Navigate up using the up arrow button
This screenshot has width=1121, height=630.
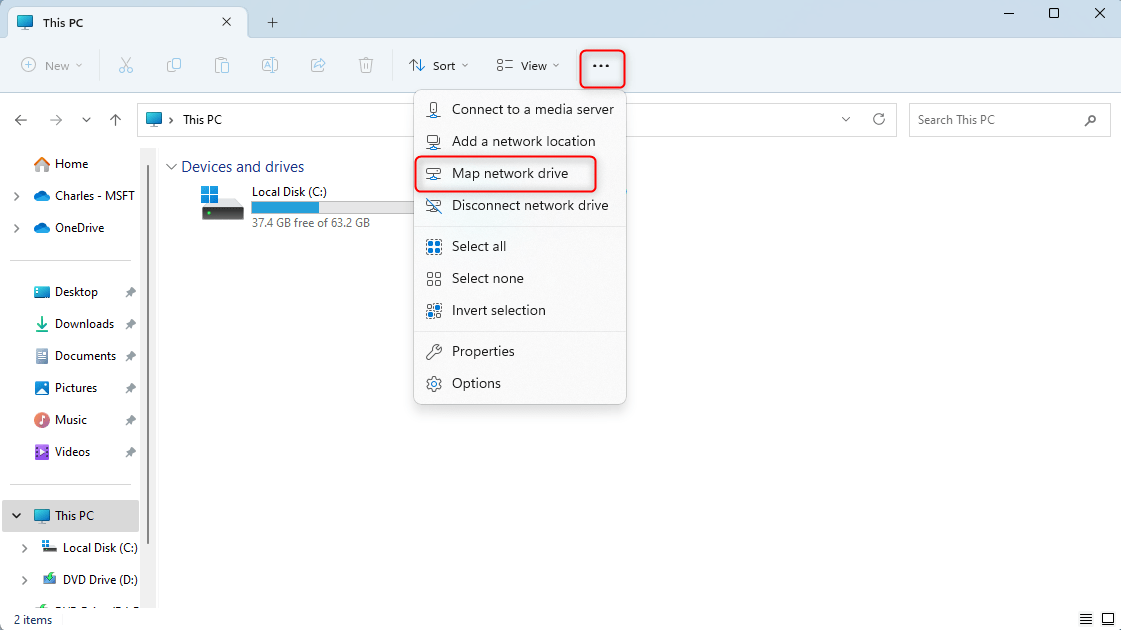pyautogui.click(x=115, y=119)
